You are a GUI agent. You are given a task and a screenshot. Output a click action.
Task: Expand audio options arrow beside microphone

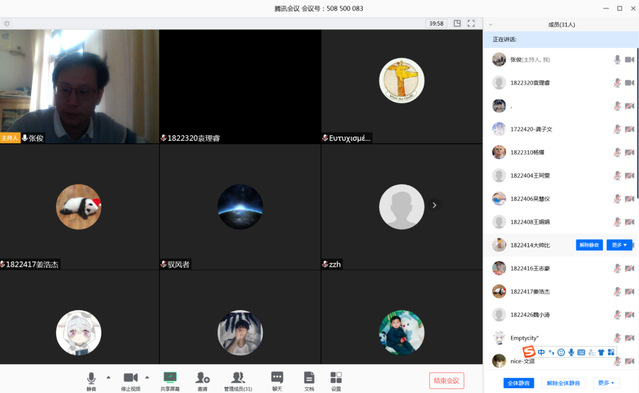(108, 378)
